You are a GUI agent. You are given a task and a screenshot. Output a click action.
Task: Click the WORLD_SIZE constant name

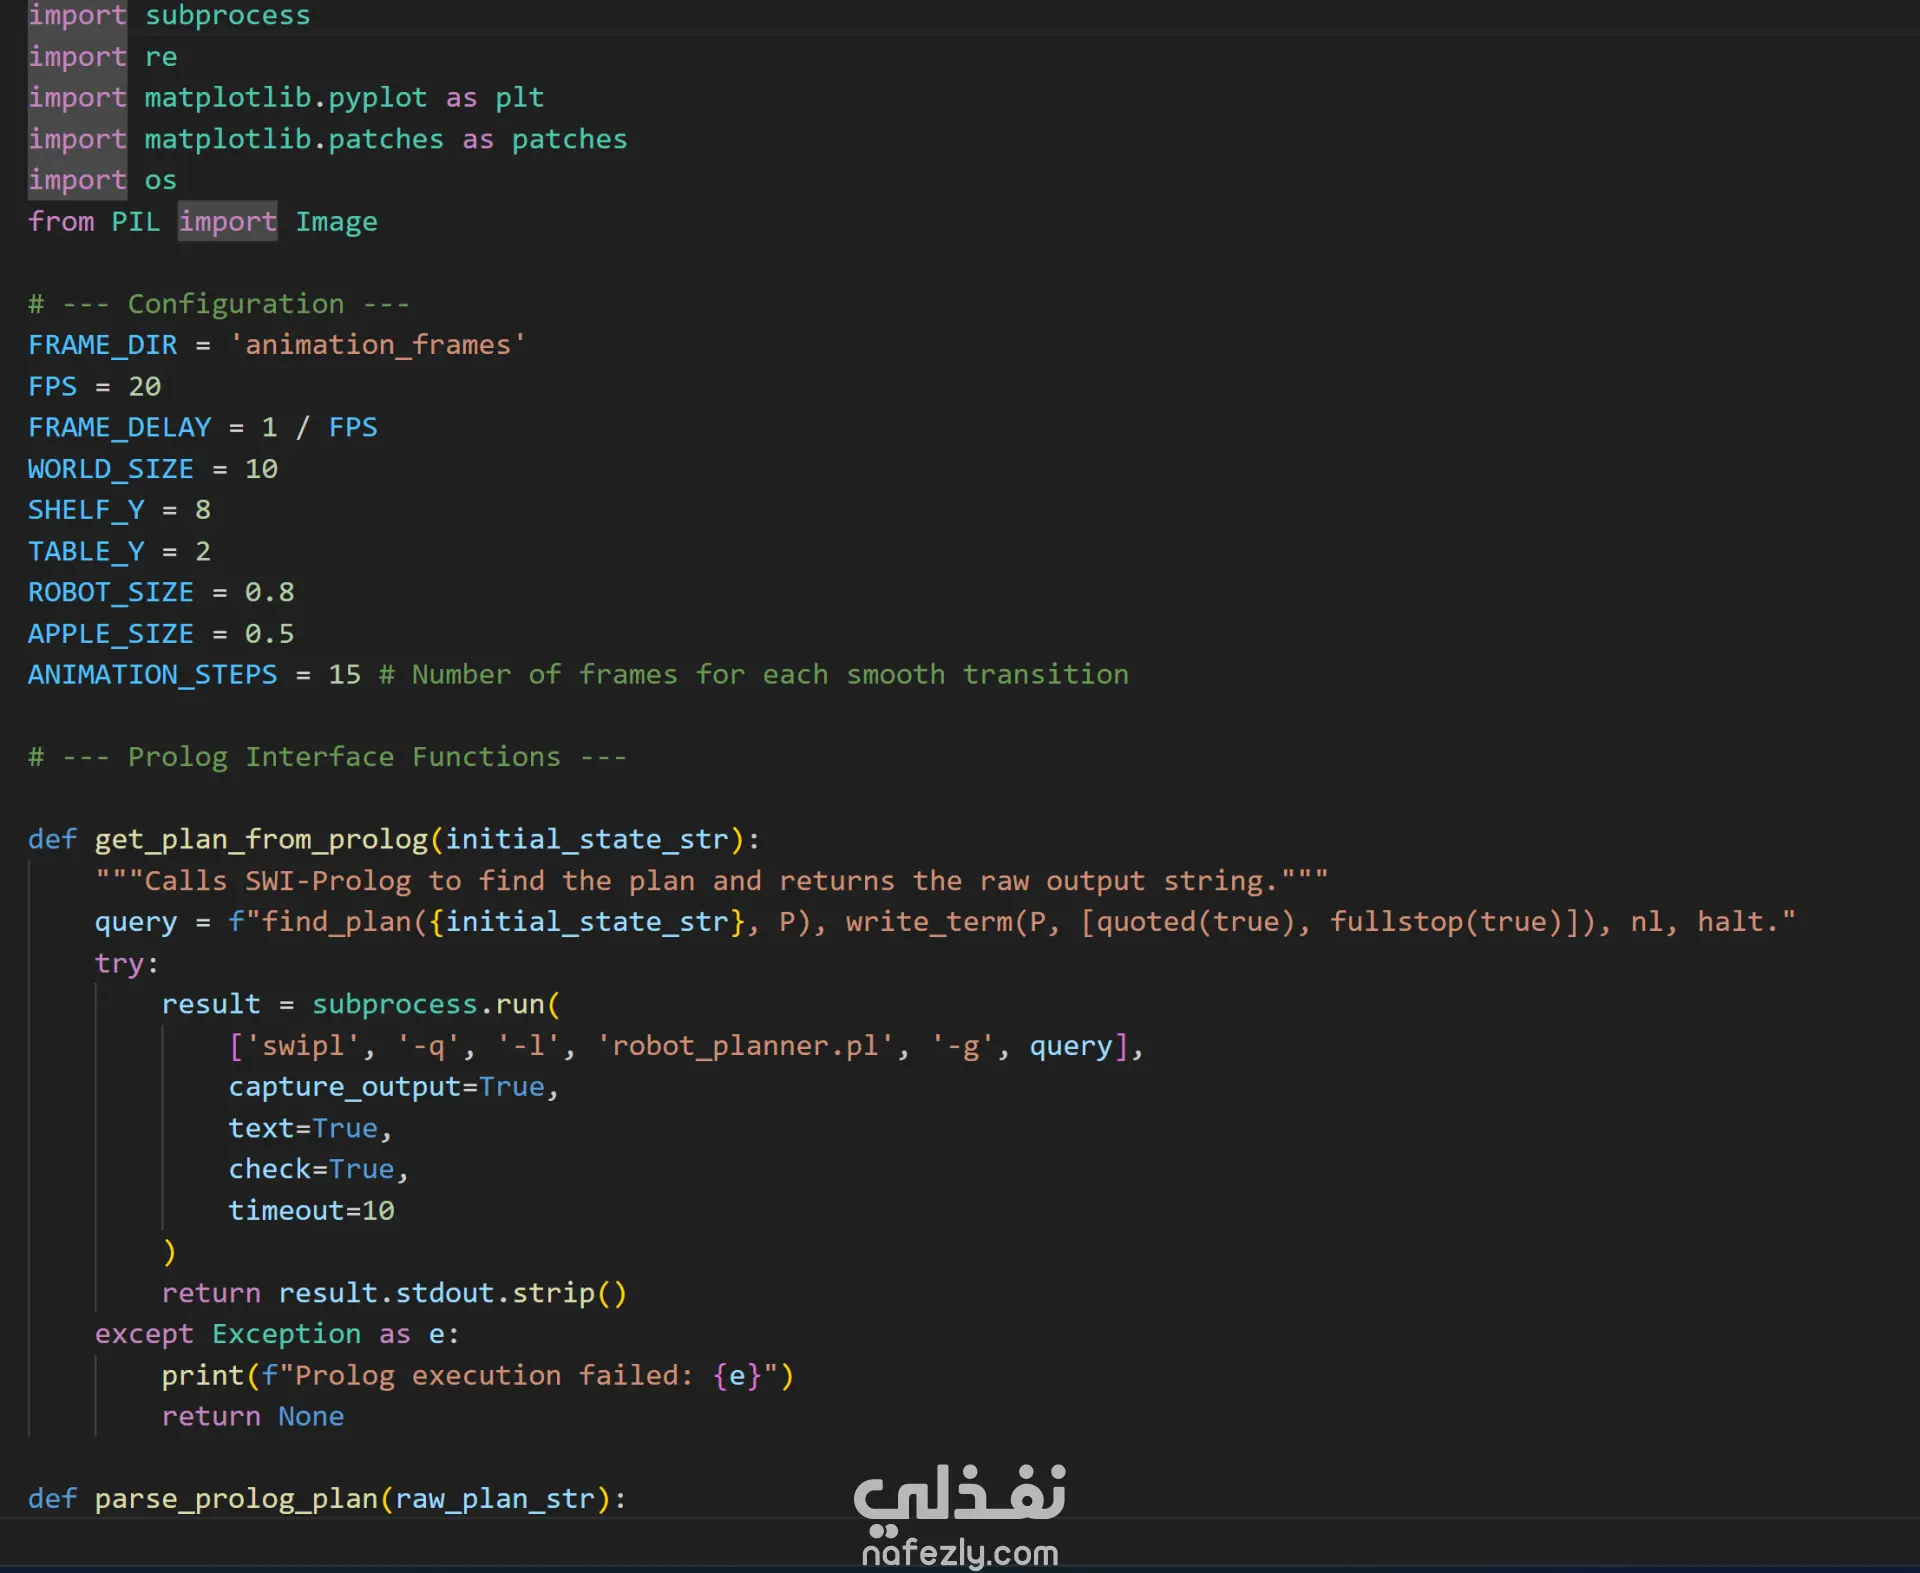click(110, 469)
